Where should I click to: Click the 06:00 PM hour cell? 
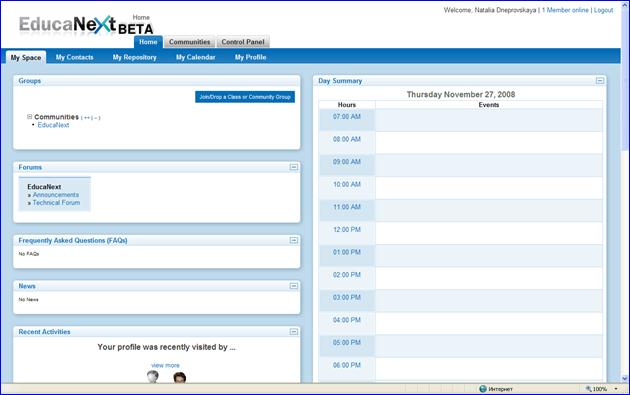pyautogui.click(x=347, y=368)
